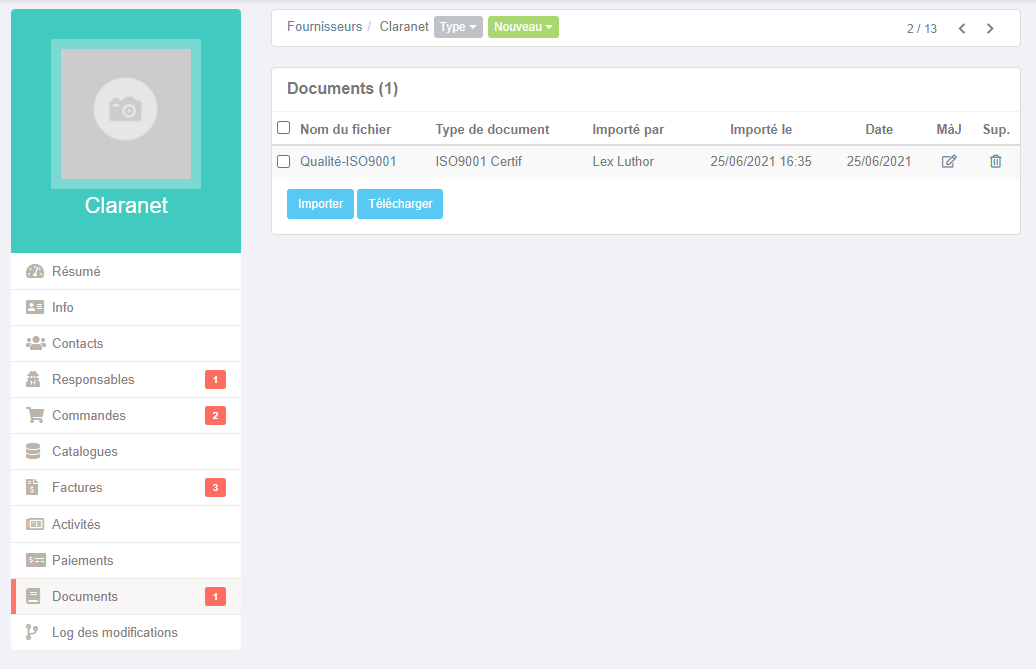
Task: Select the Documents menu item
Action: [126, 596]
